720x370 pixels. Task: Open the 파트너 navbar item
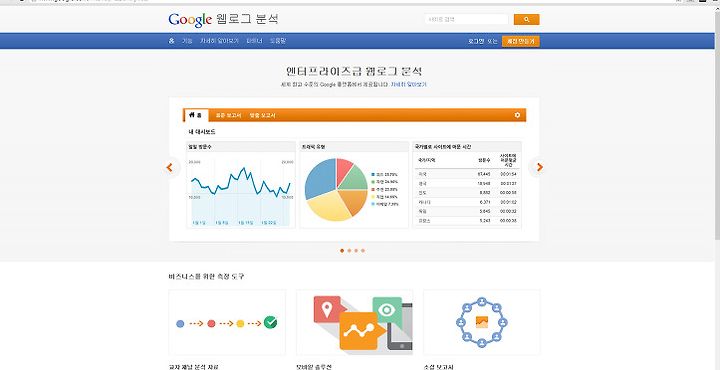pyautogui.click(x=254, y=41)
